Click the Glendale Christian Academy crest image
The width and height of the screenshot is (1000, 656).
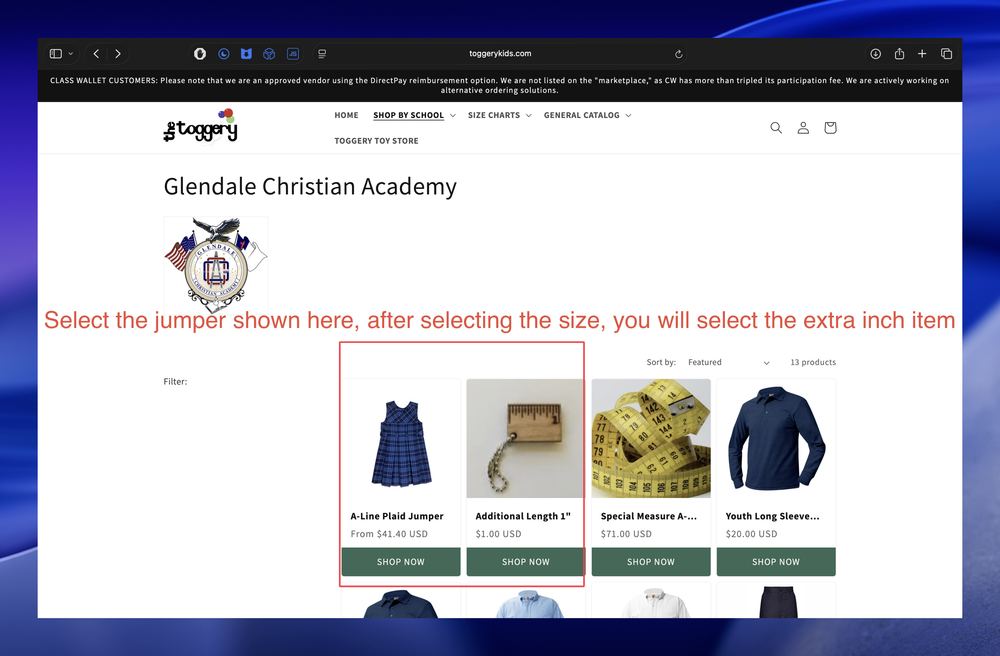[216, 265]
